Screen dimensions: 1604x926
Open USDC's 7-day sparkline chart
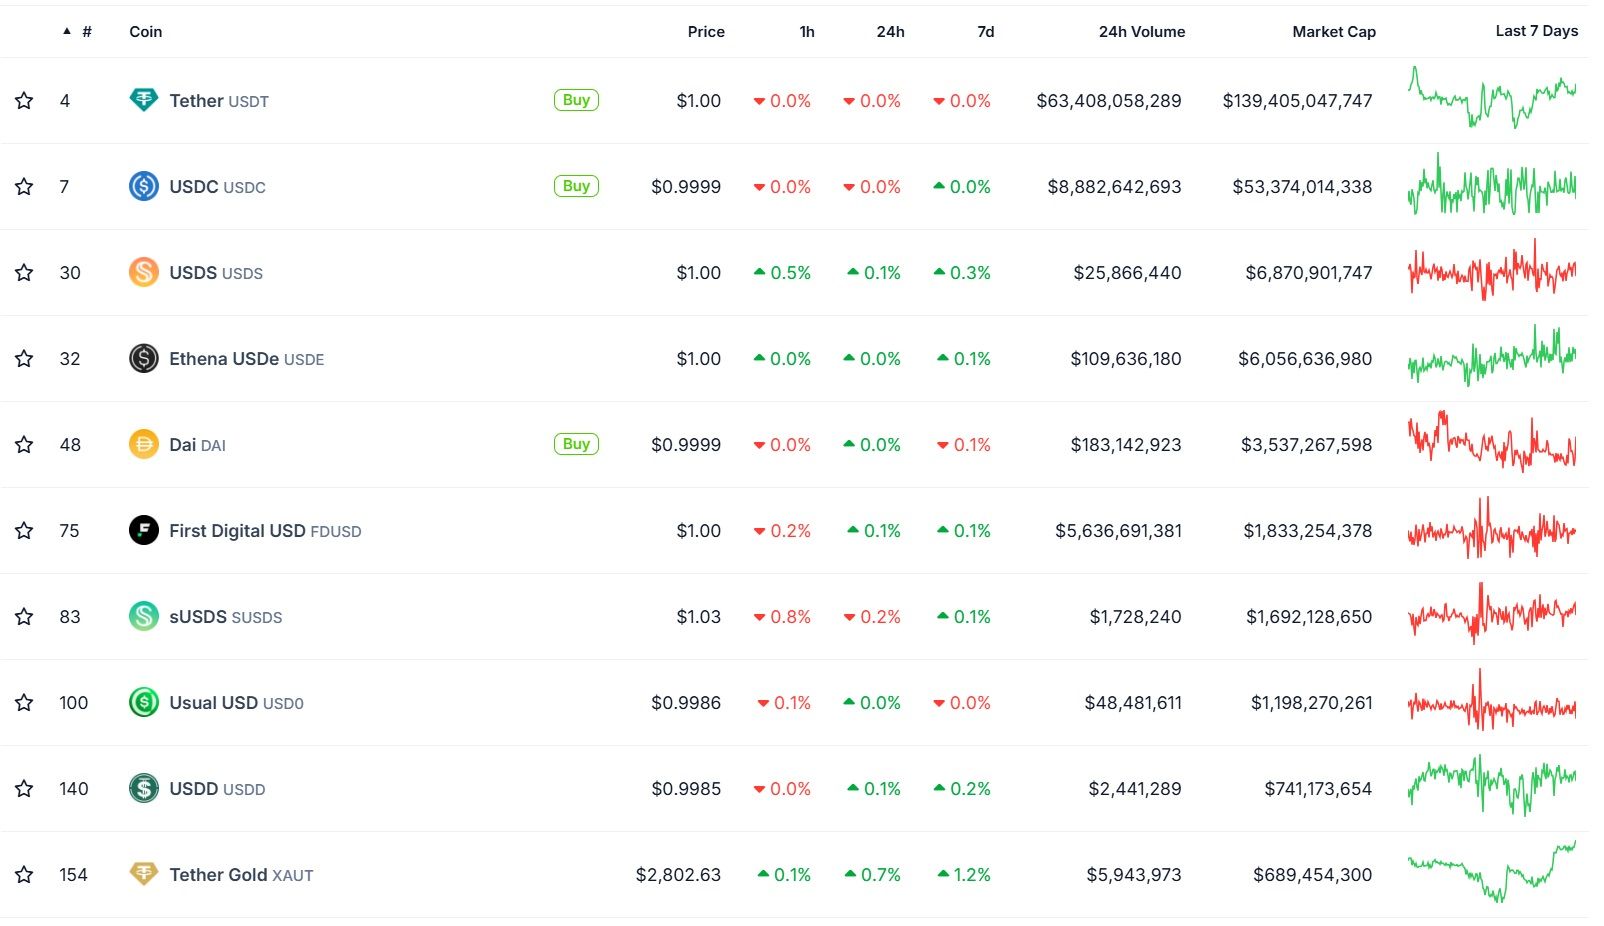click(x=1492, y=185)
